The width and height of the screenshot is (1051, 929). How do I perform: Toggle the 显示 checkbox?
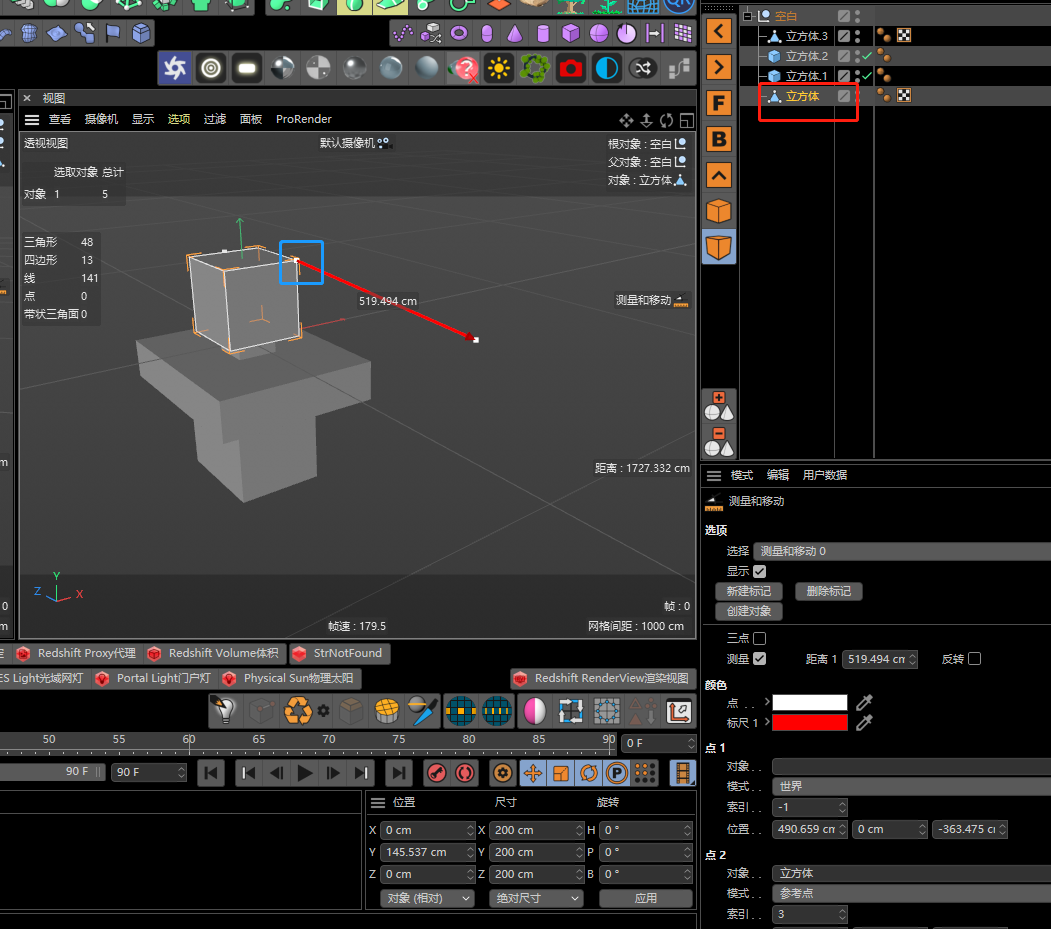(759, 571)
